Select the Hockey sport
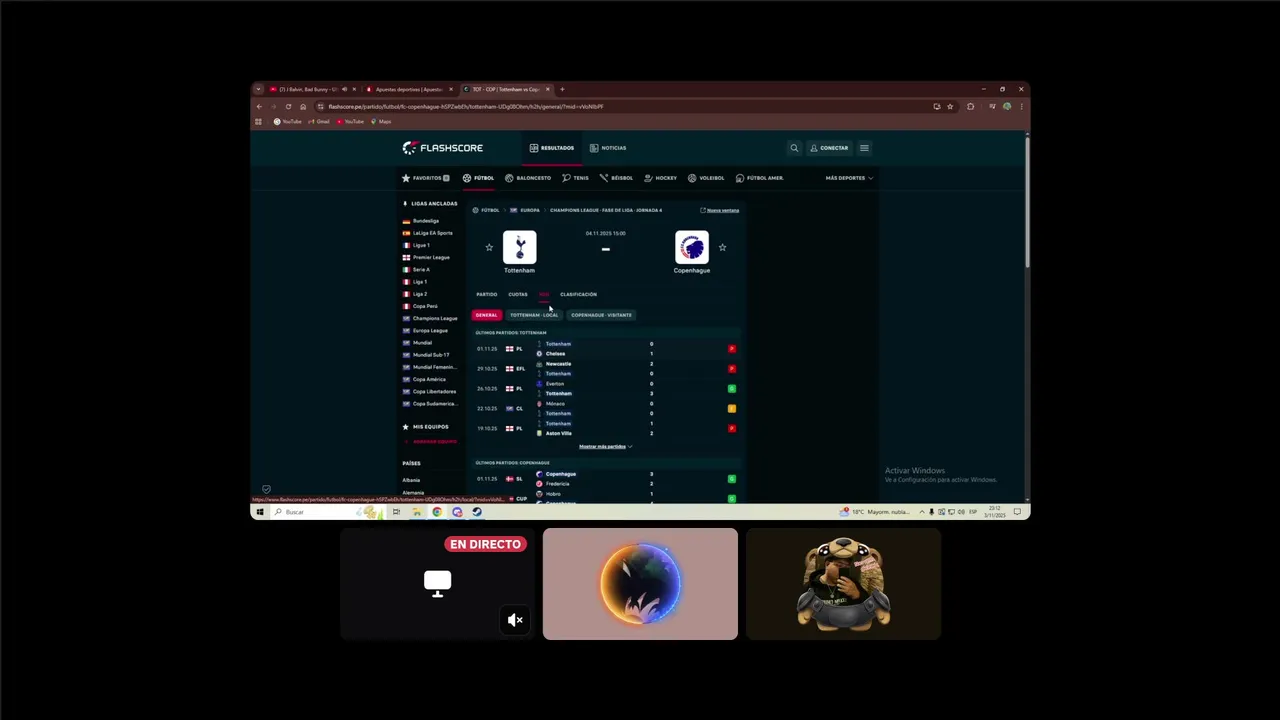 tap(661, 178)
